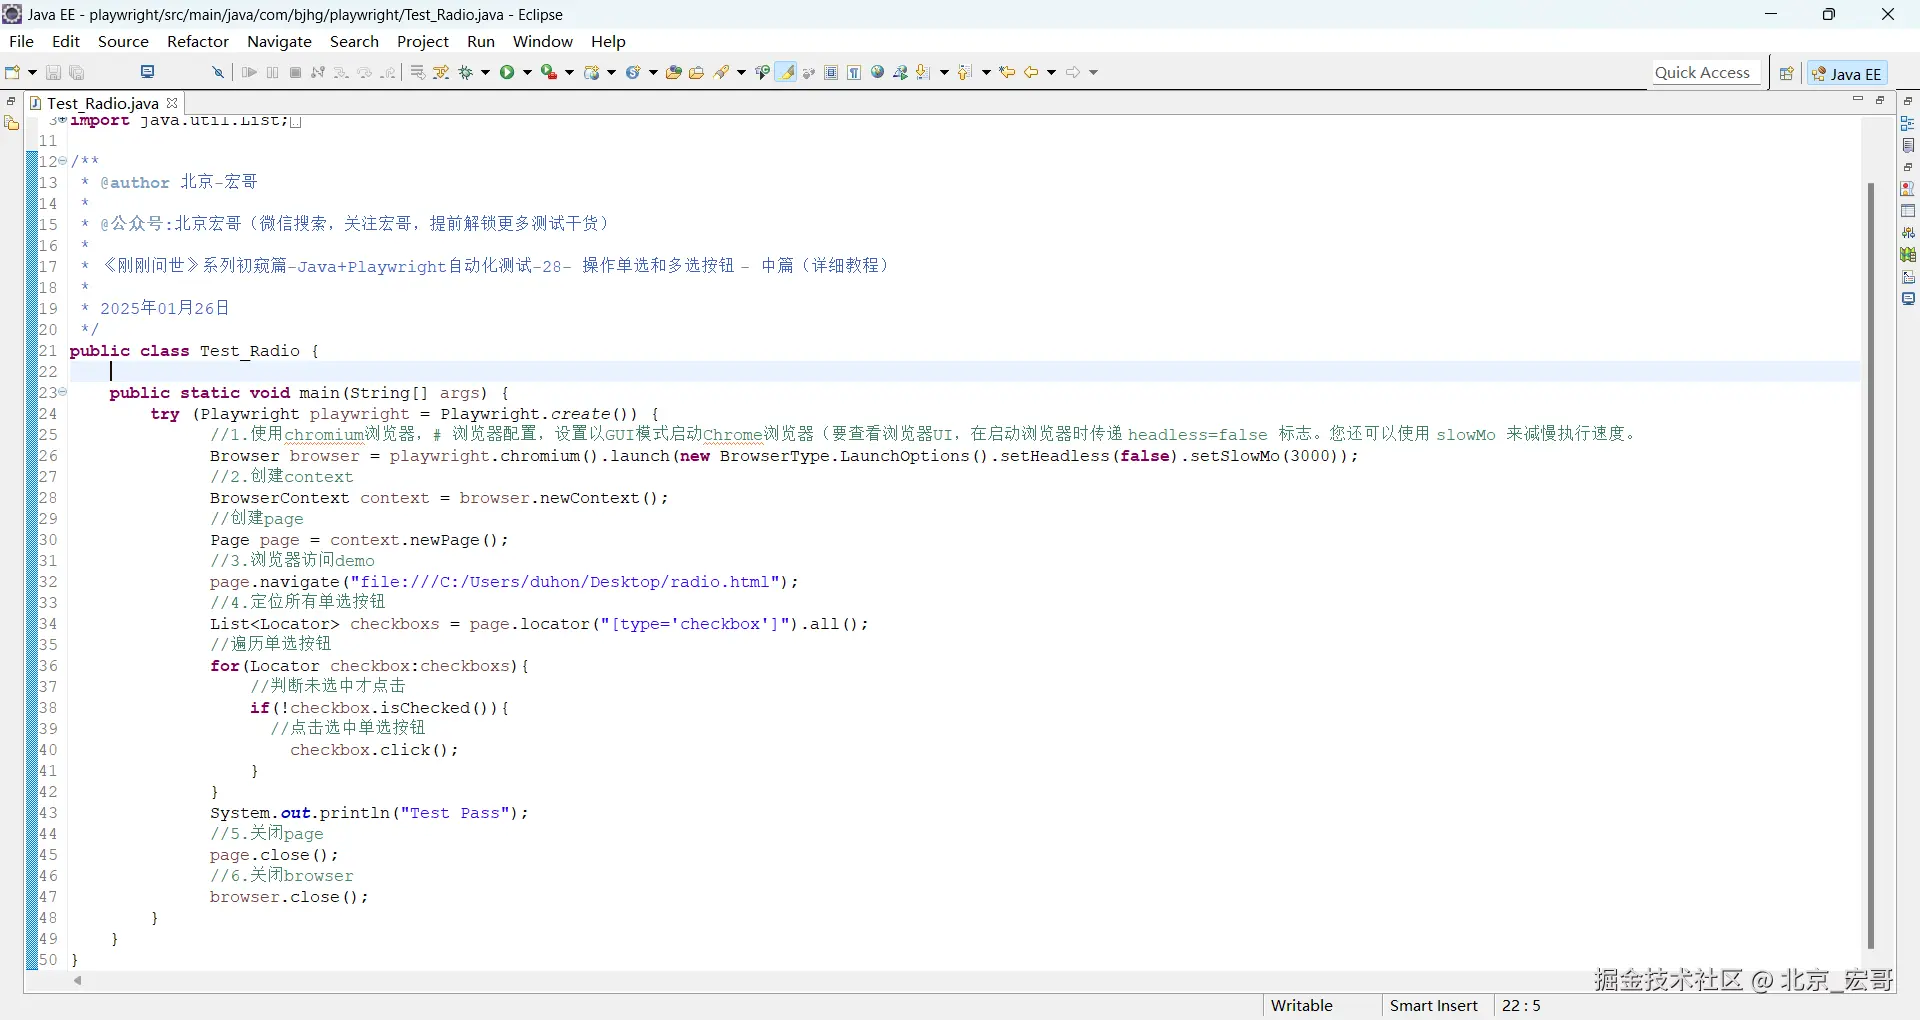The height and width of the screenshot is (1020, 1920).
Task: Open the dropdown arrow next to Debug icon
Action: tap(486, 72)
